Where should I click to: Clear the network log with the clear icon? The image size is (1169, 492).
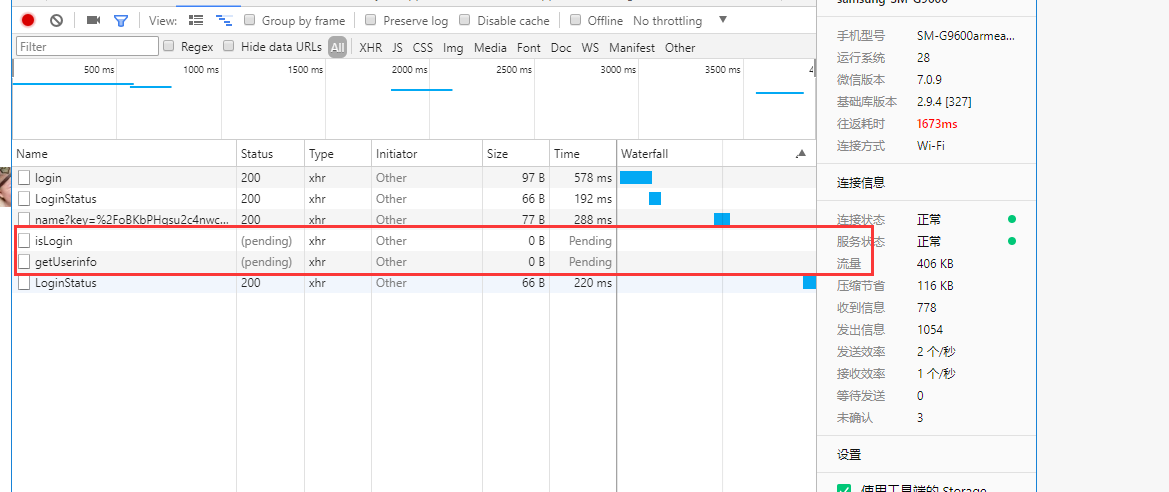pos(57,20)
